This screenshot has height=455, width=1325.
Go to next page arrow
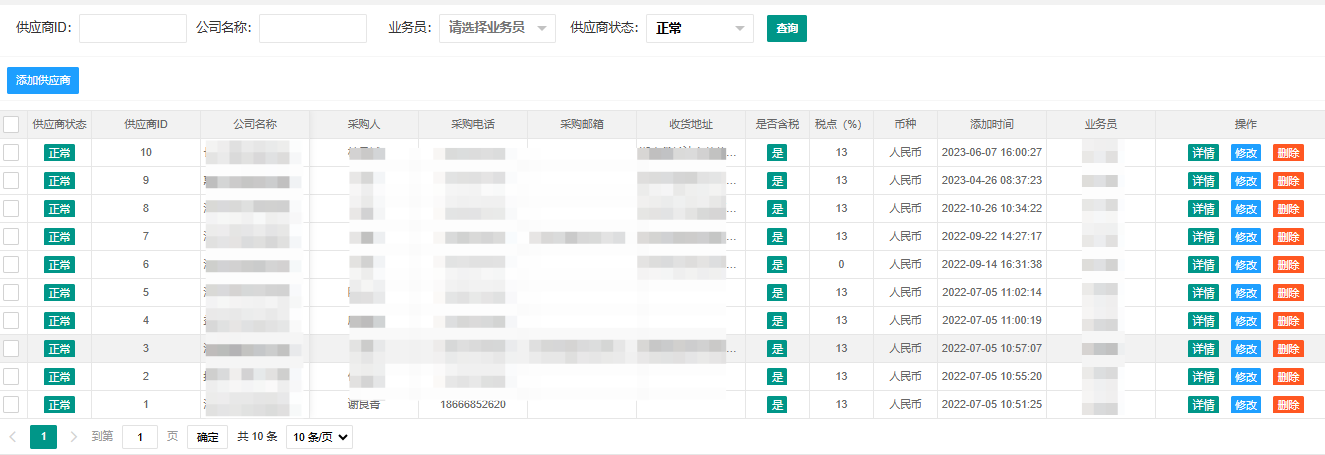click(x=73, y=437)
